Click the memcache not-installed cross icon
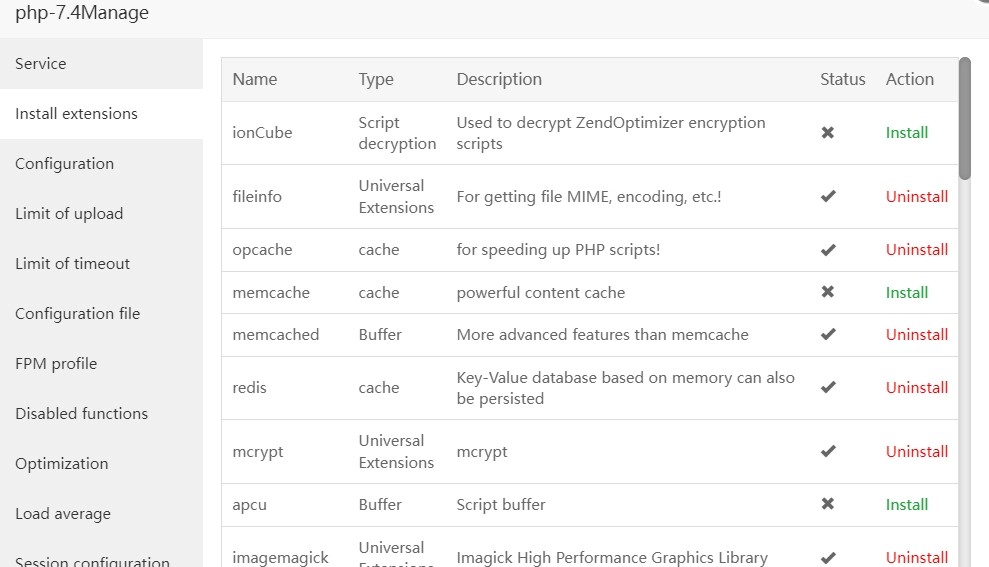The width and height of the screenshot is (989, 567). (x=828, y=293)
